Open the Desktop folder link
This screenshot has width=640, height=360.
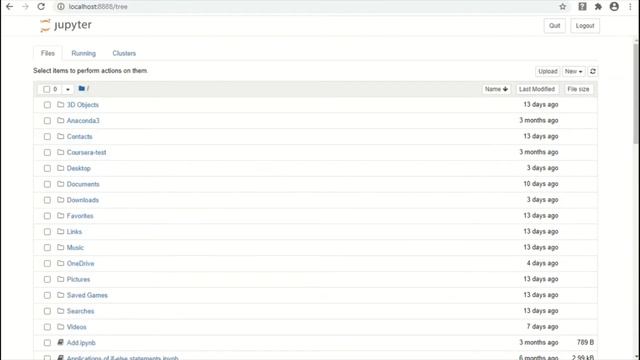click(79, 168)
